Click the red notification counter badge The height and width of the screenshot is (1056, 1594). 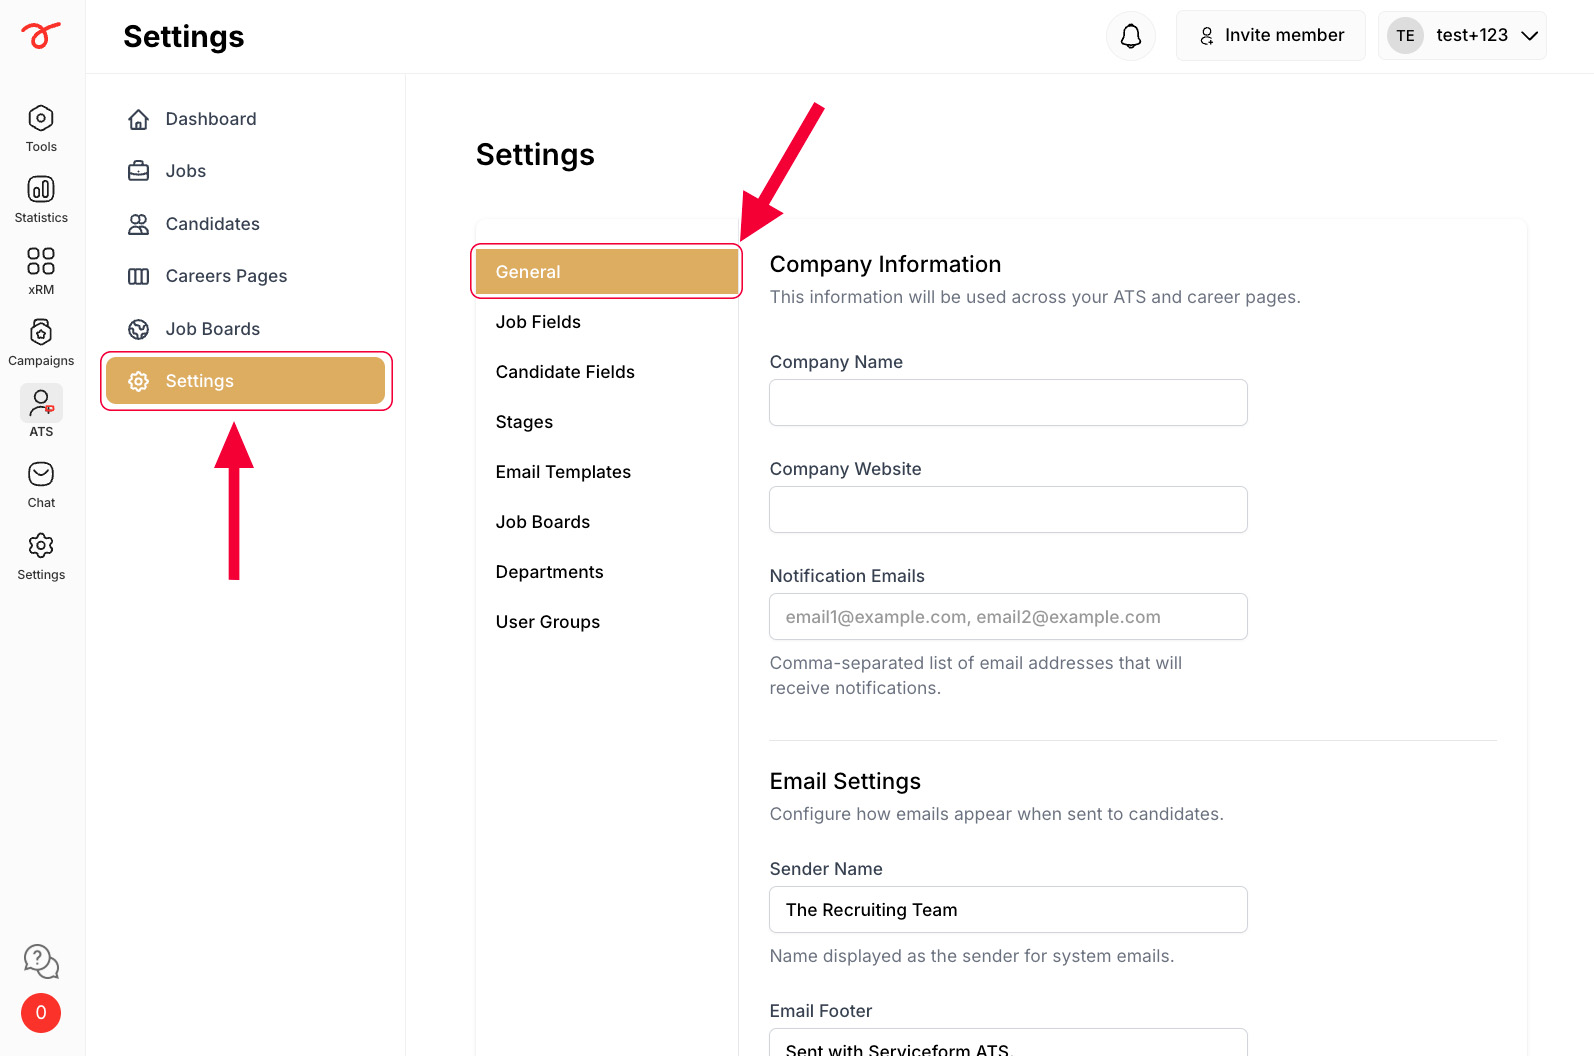(x=41, y=1013)
